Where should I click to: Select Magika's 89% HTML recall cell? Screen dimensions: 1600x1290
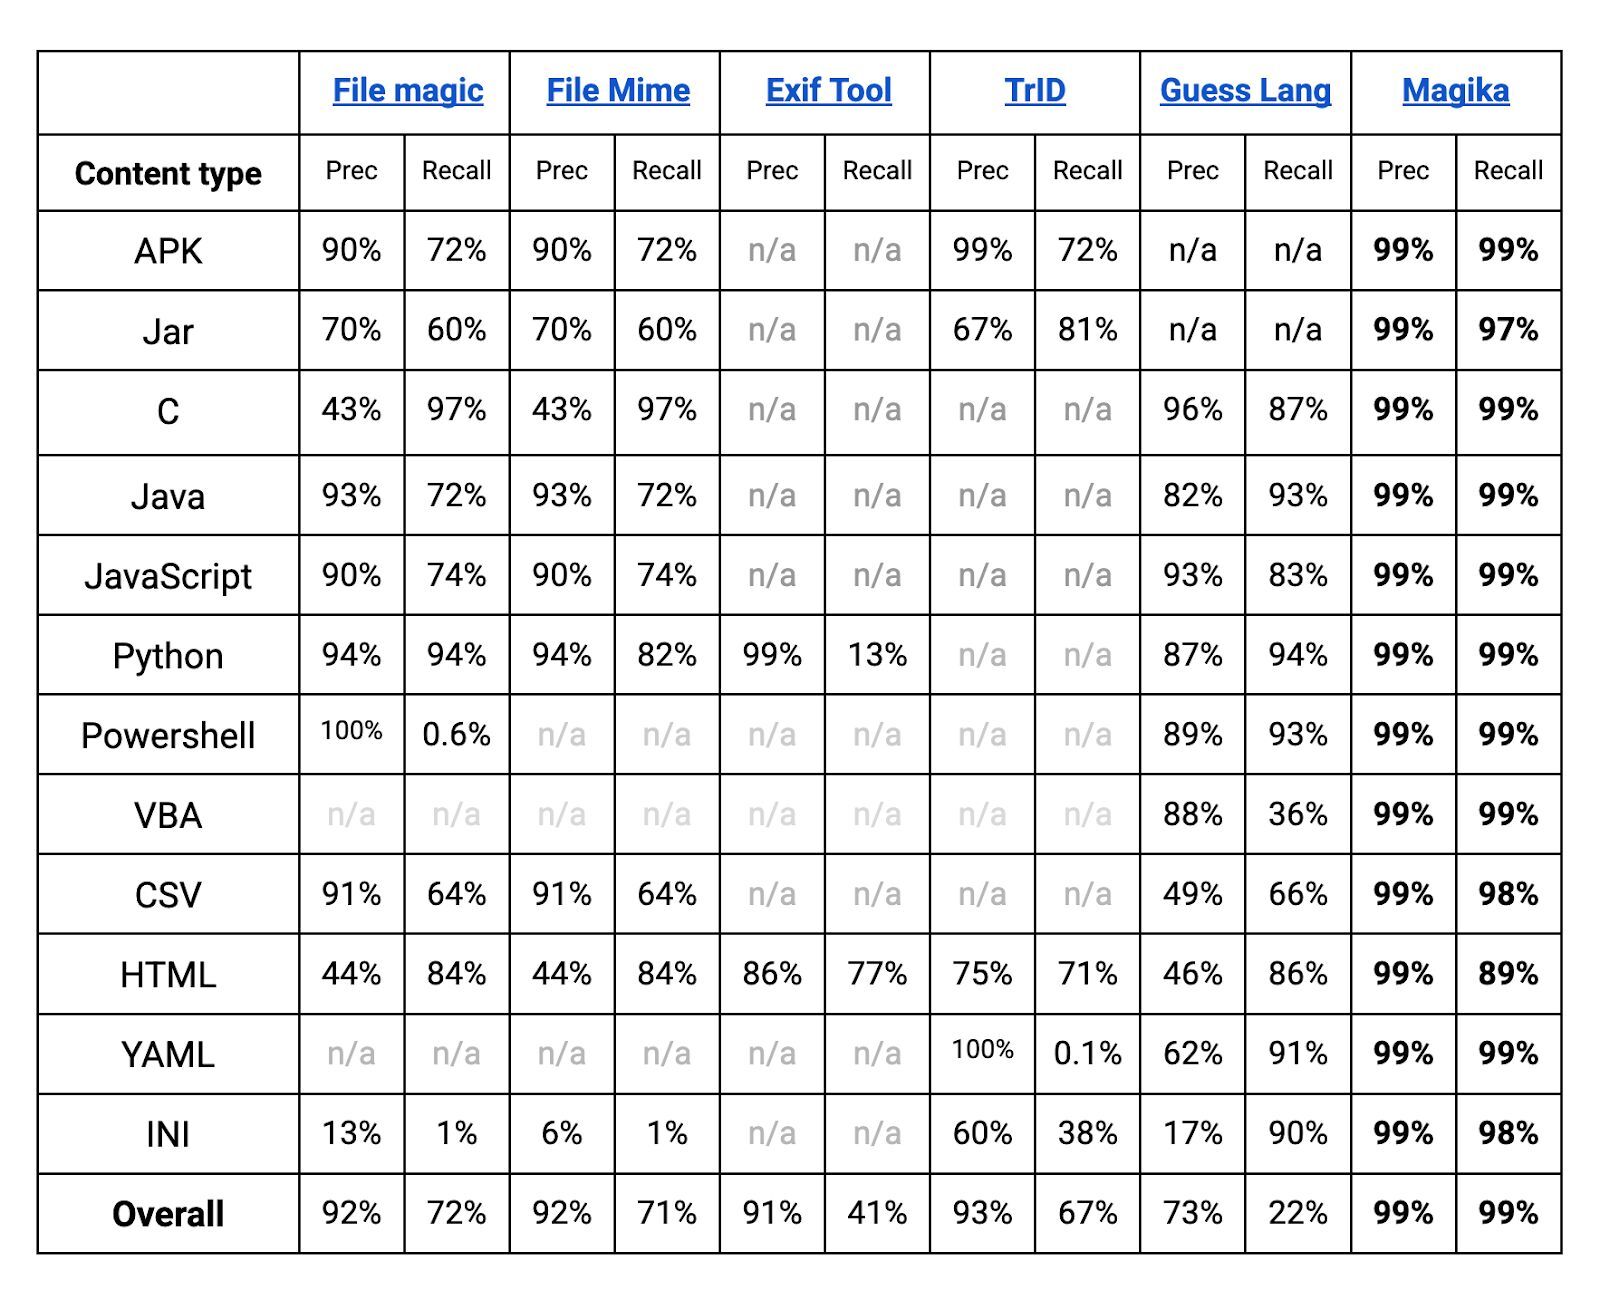tap(1508, 974)
